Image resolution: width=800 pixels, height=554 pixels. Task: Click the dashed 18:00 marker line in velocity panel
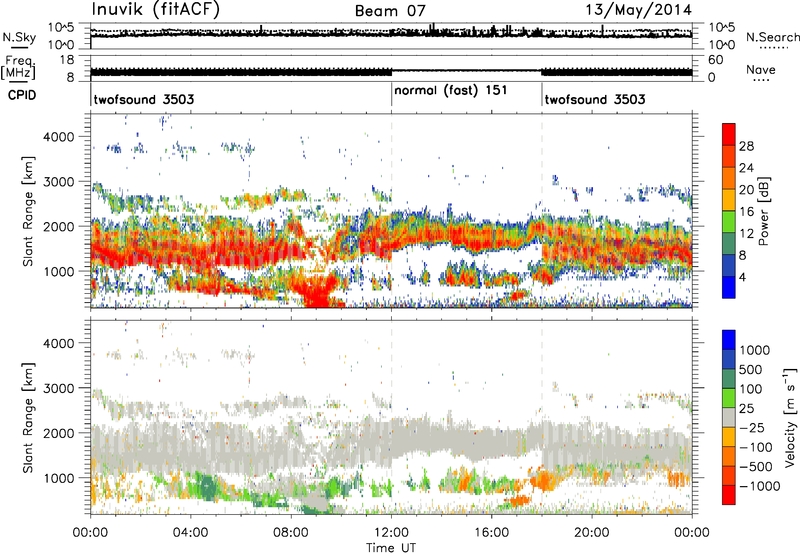click(542, 417)
